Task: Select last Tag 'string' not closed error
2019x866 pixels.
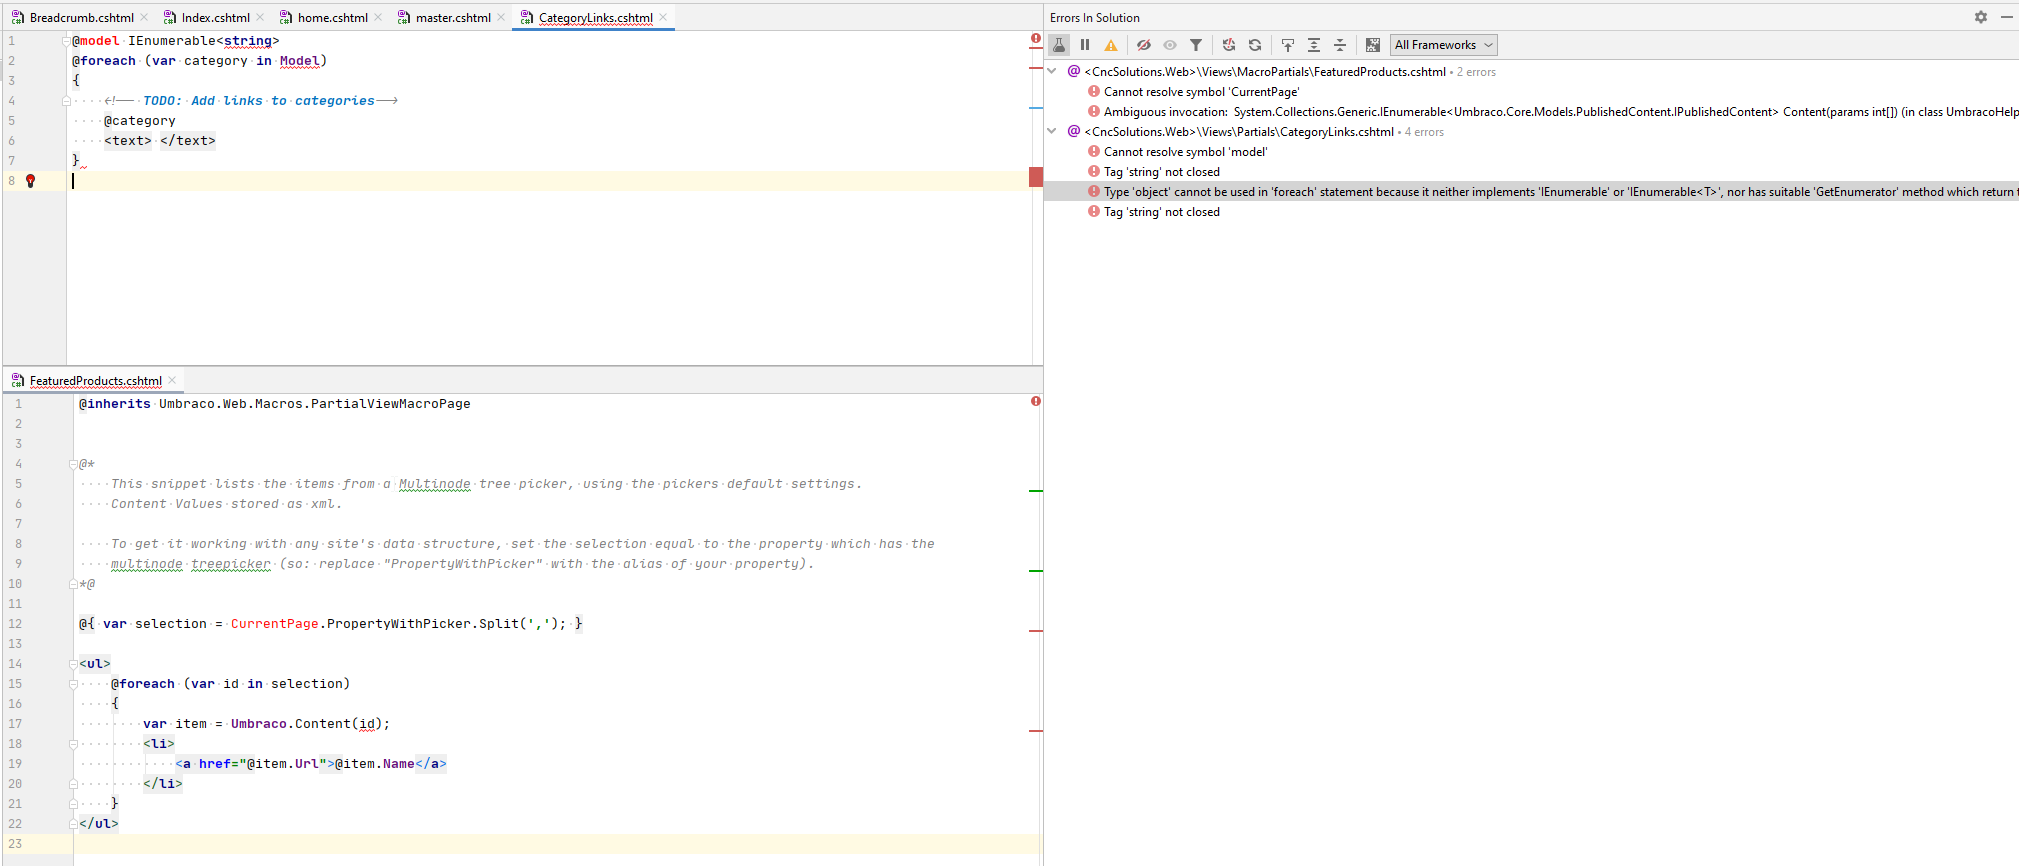Action: pos(1161,212)
